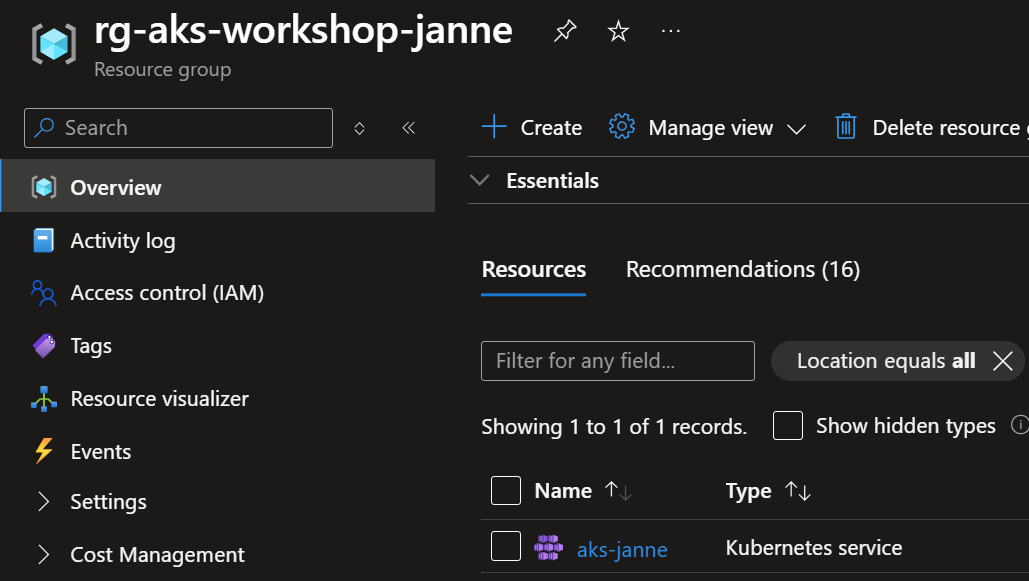Expand the Settings section in sidebar
Screen dimensions: 1029x581
[x=43, y=502]
